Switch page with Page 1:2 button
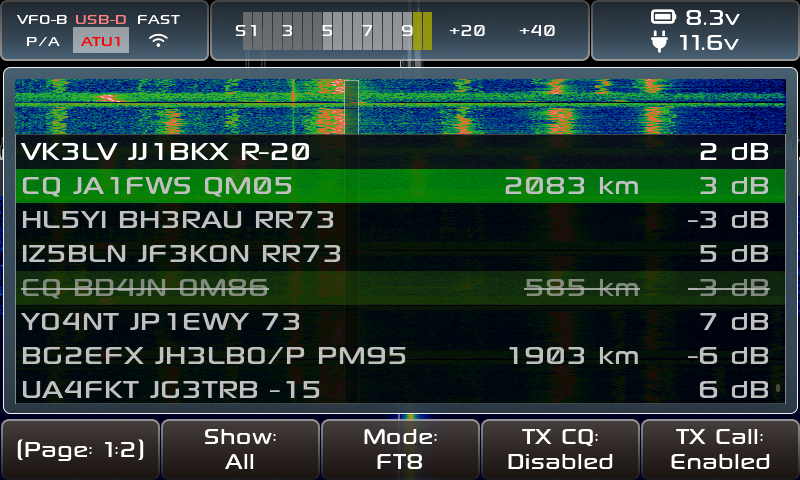The image size is (800, 480). point(81,450)
